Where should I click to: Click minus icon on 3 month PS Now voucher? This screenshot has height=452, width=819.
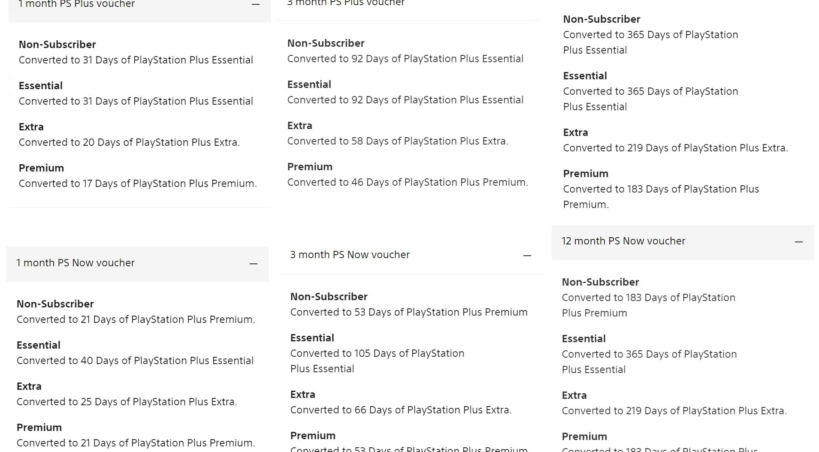click(527, 256)
